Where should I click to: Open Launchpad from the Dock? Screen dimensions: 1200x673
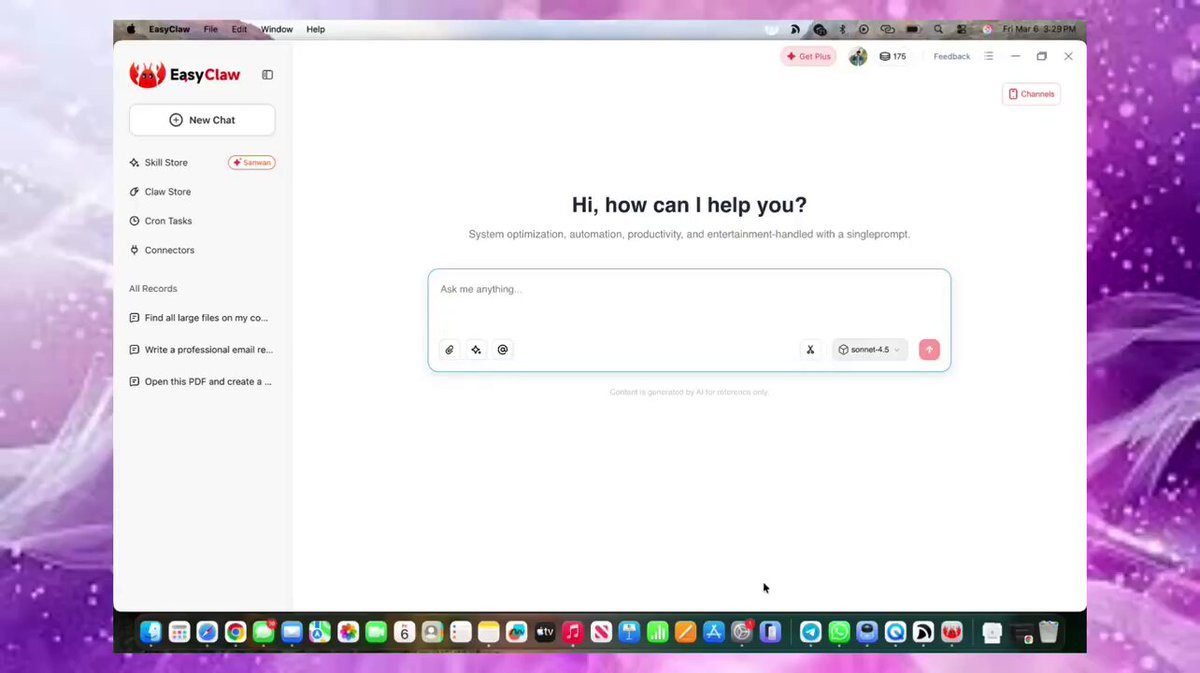(x=179, y=632)
